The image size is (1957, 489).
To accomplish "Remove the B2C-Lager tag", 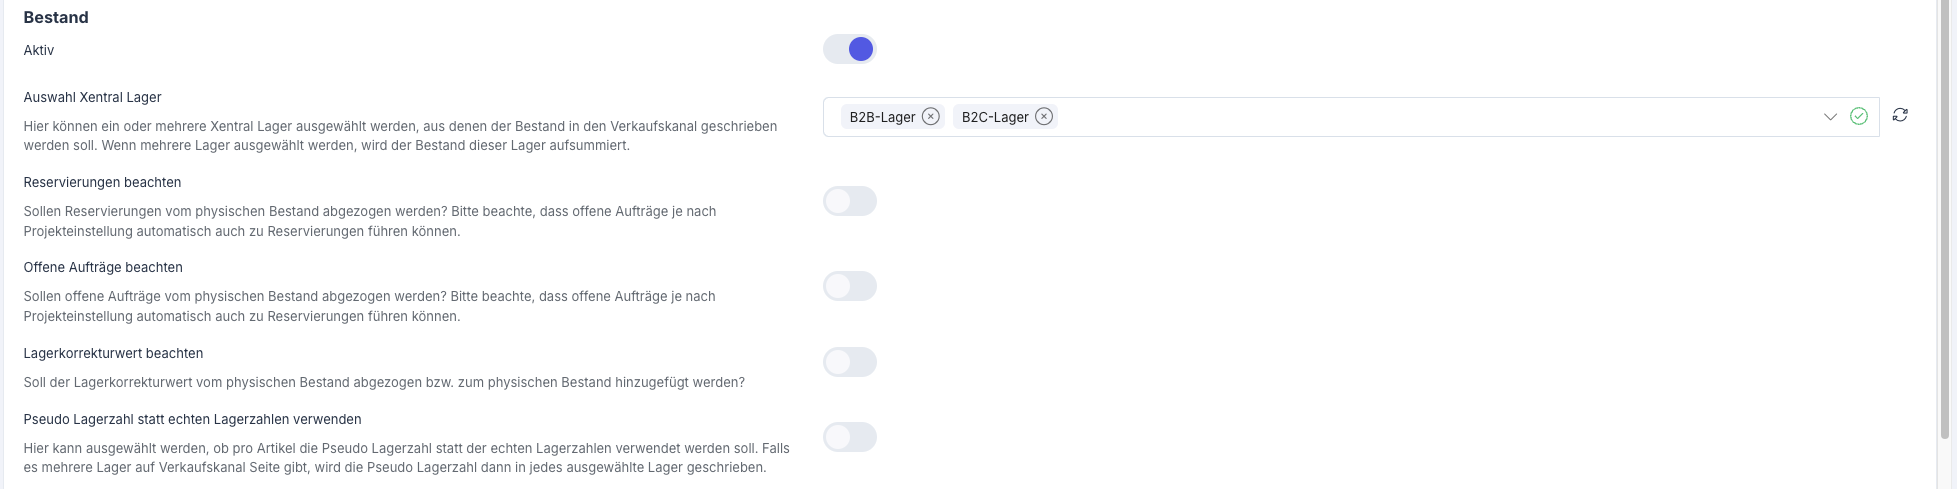I will point(1044,117).
